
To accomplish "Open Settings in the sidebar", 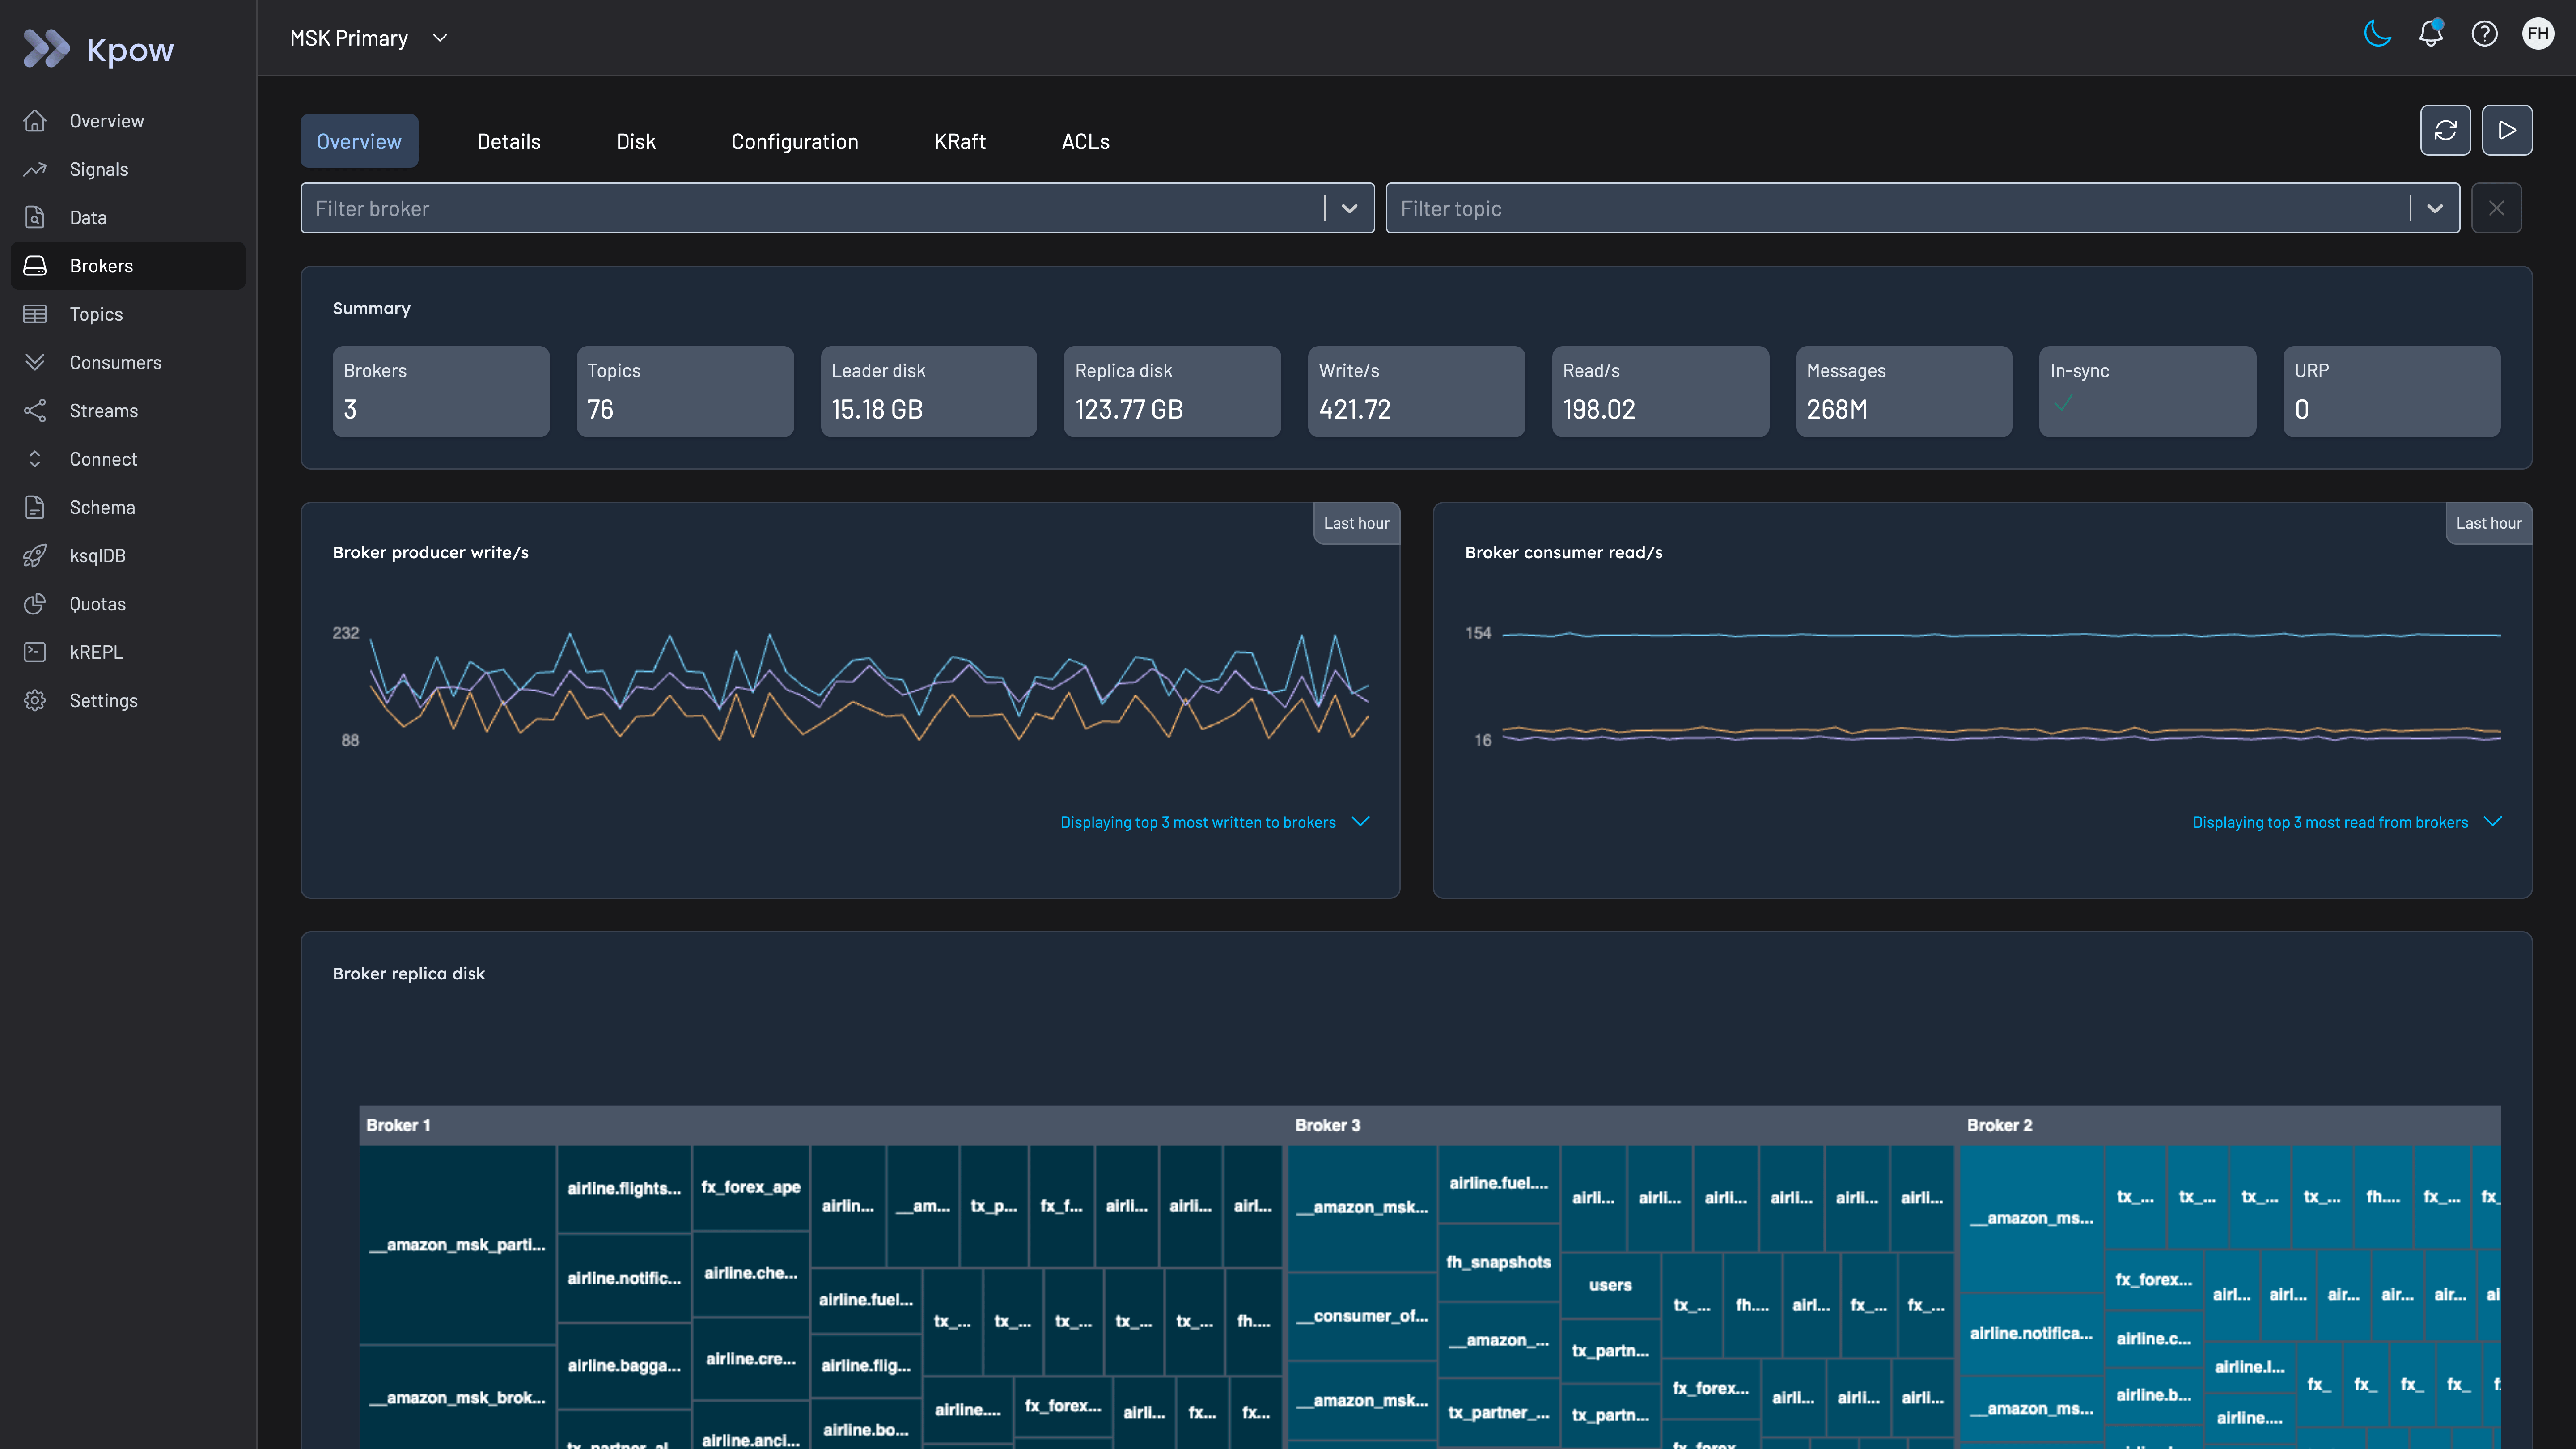I will (128, 701).
